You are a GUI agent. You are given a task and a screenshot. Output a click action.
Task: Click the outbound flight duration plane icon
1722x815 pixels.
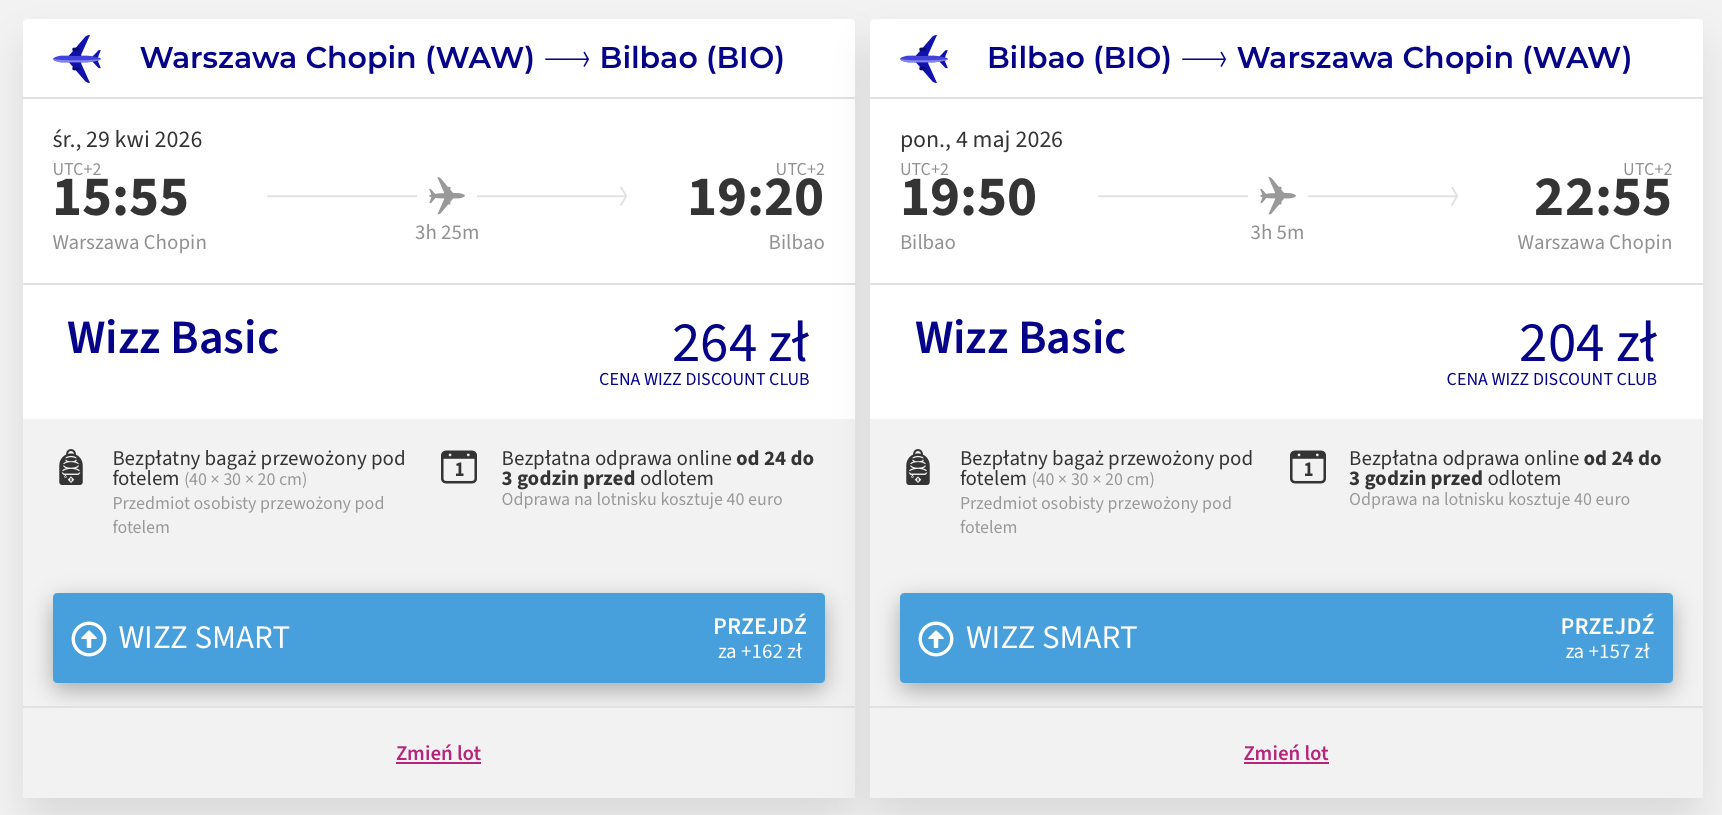coord(446,195)
